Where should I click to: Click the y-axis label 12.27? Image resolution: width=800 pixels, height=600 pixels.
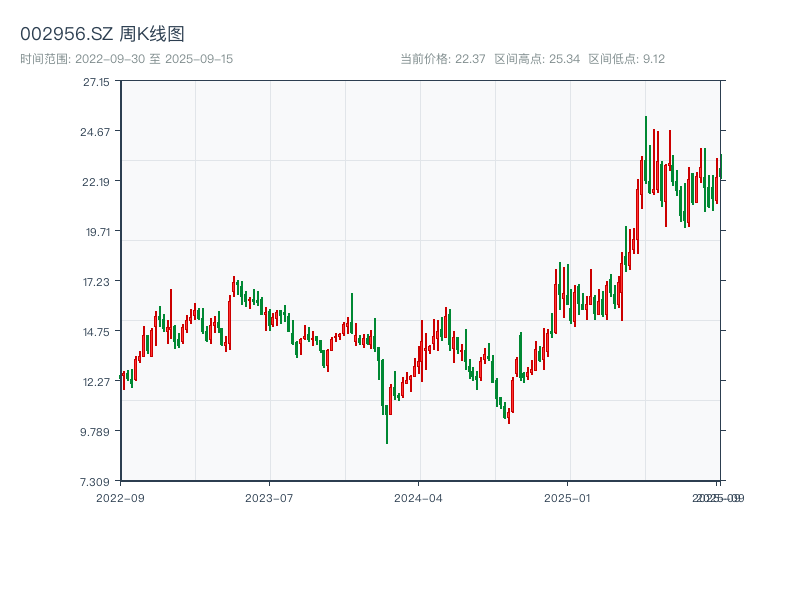[96, 382]
